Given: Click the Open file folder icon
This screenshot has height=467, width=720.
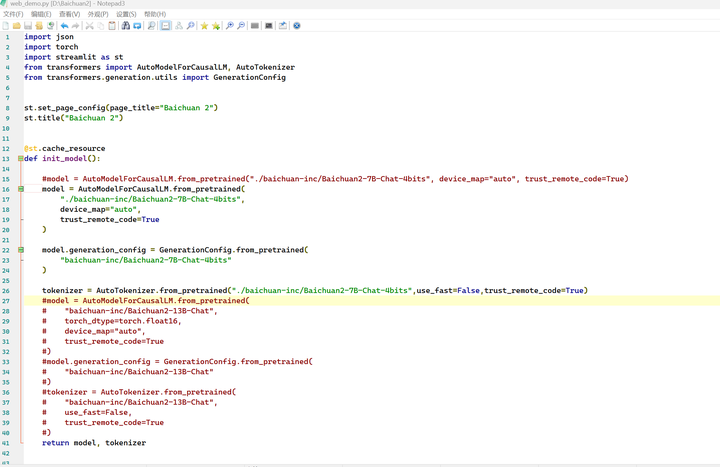Looking at the screenshot, I should pyautogui.click(x=17, y=26).
